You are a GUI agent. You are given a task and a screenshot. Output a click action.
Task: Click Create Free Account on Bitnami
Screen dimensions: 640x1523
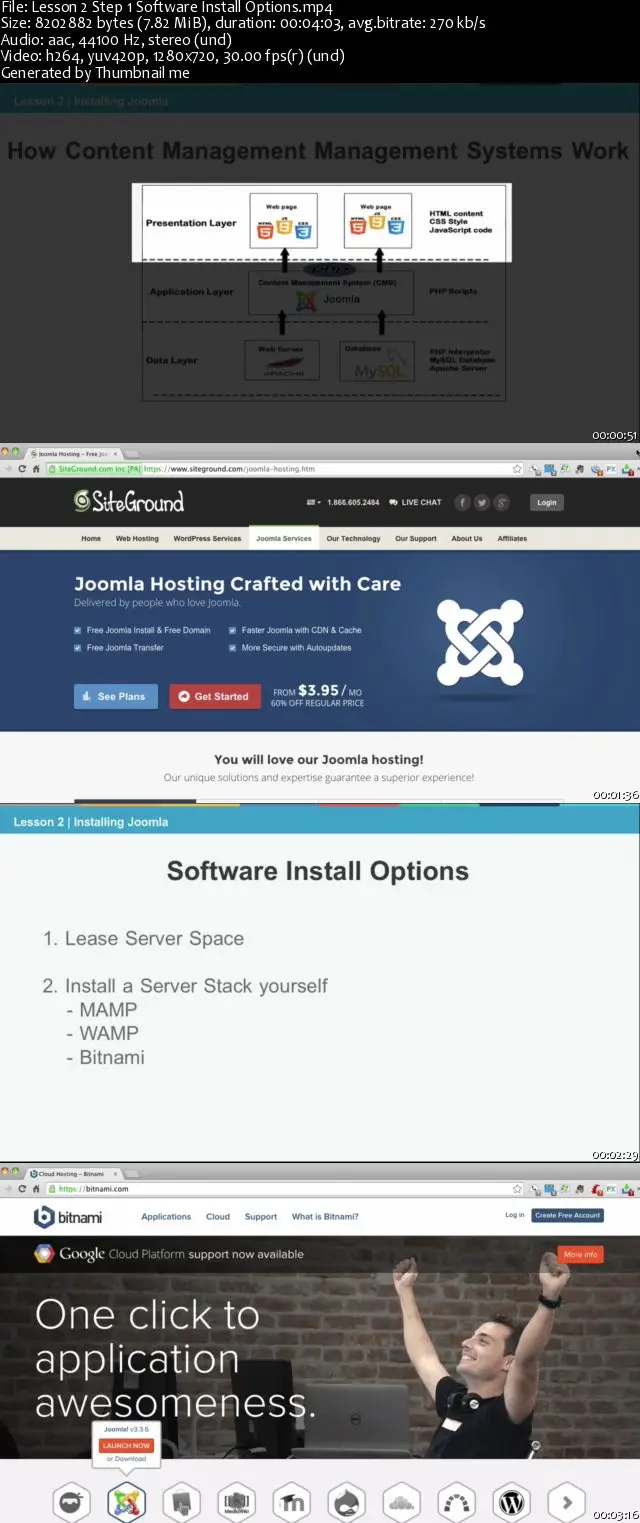[568, 1215]
